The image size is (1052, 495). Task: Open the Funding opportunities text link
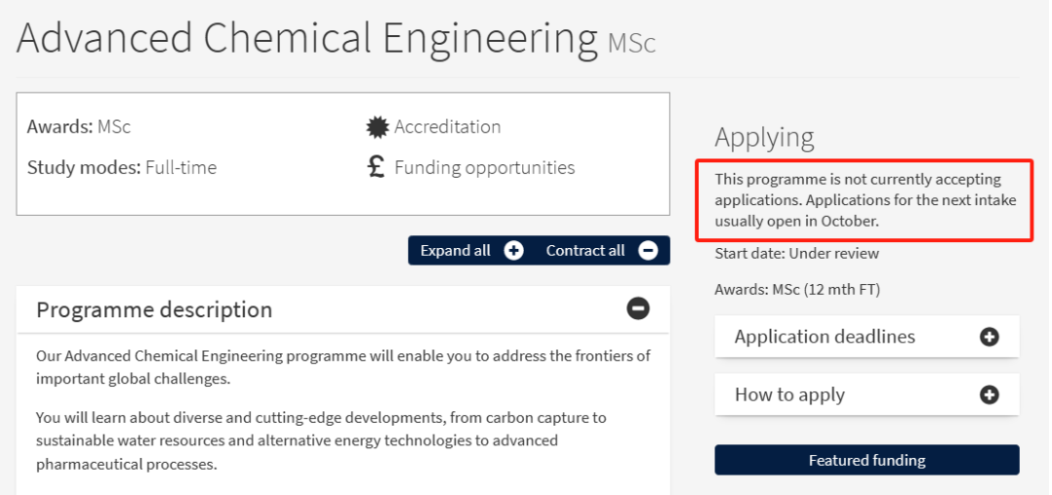[x=484, y=168]
